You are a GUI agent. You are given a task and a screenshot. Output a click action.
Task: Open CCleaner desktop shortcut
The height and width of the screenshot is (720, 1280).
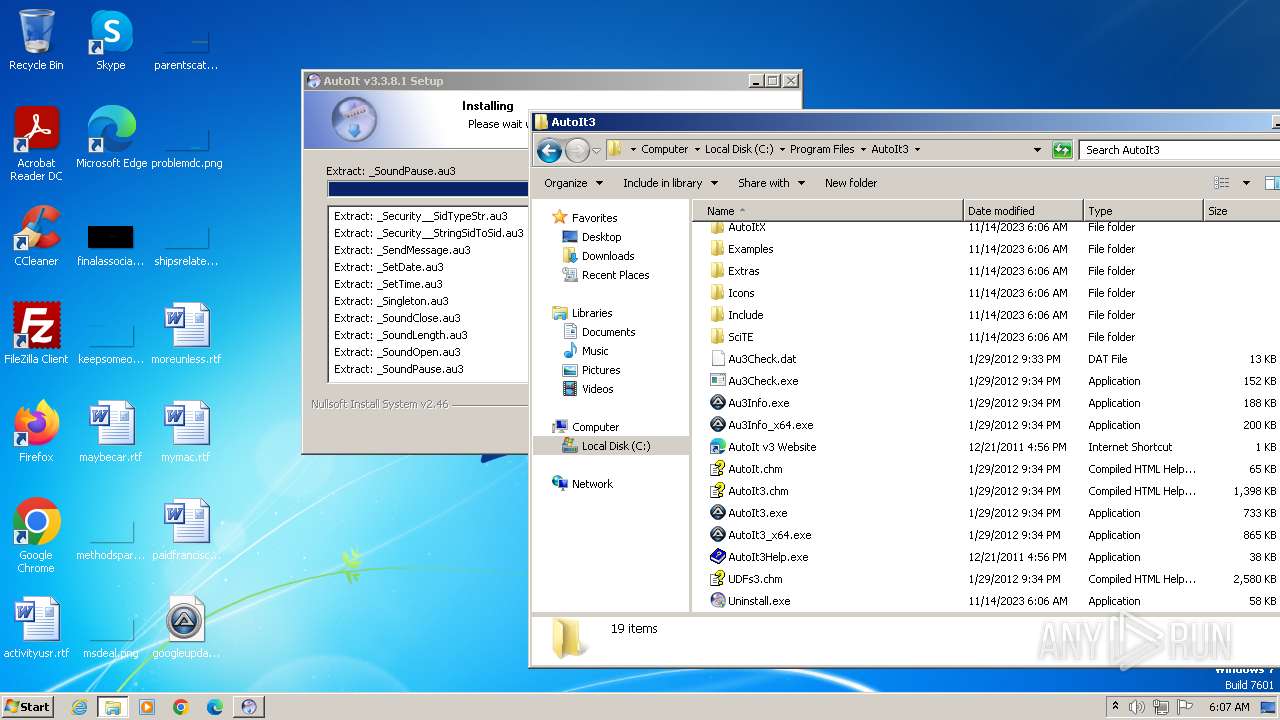[36, 236]
